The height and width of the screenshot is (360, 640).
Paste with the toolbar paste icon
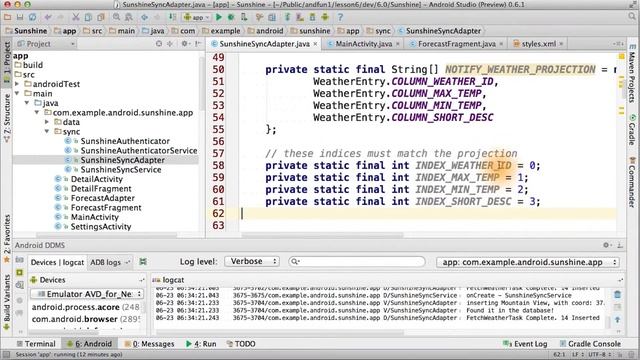tap(100, 17)
